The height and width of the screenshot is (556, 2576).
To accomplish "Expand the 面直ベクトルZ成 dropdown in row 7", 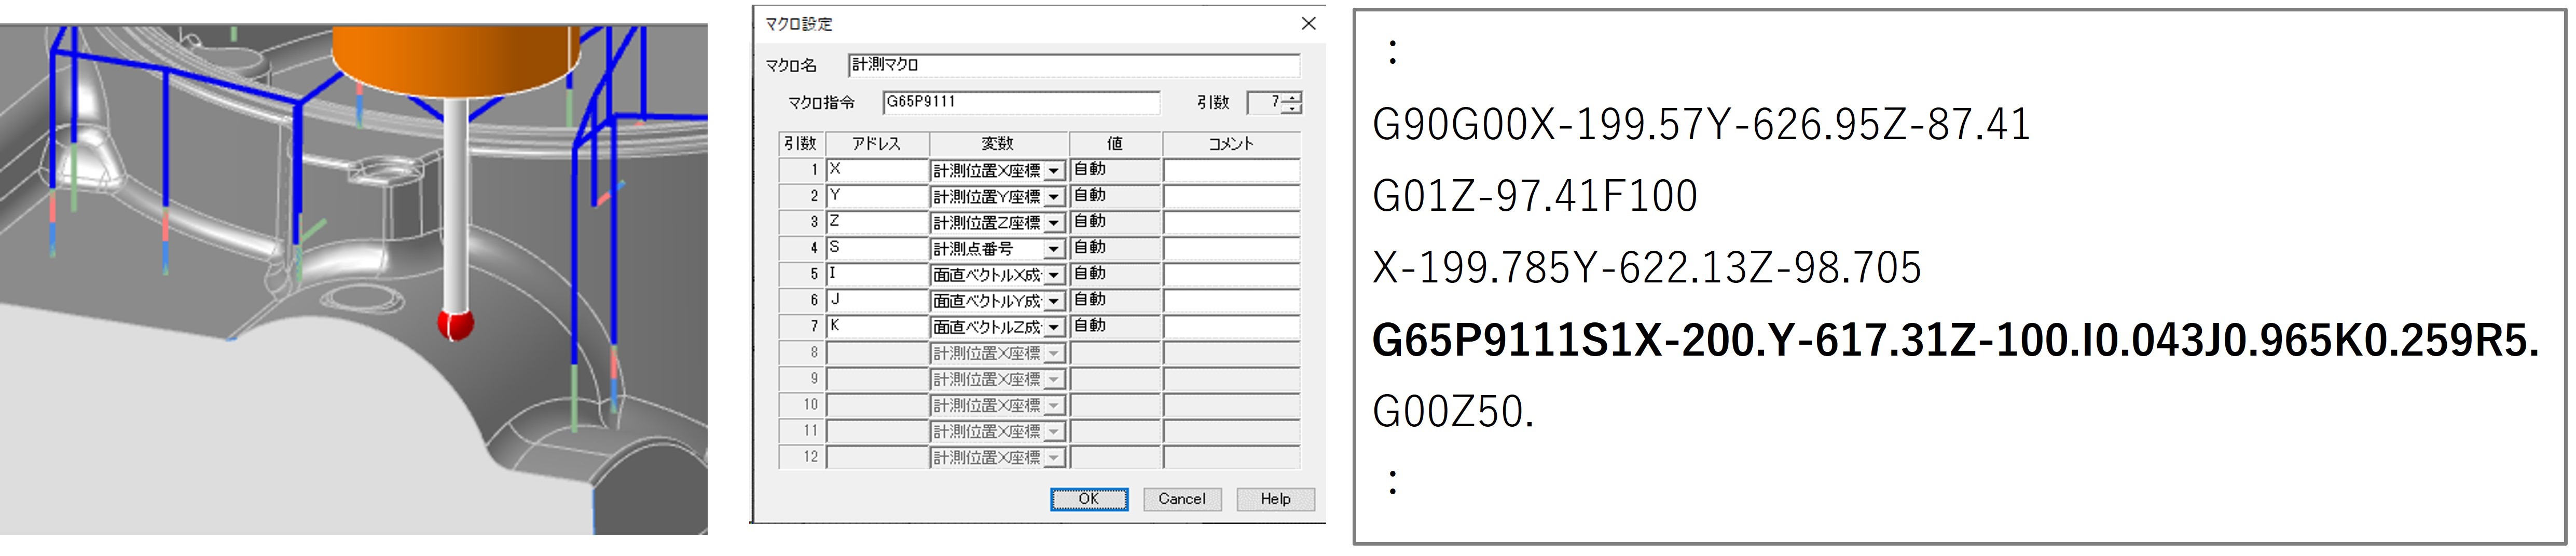I will (x=1053, y=327).
